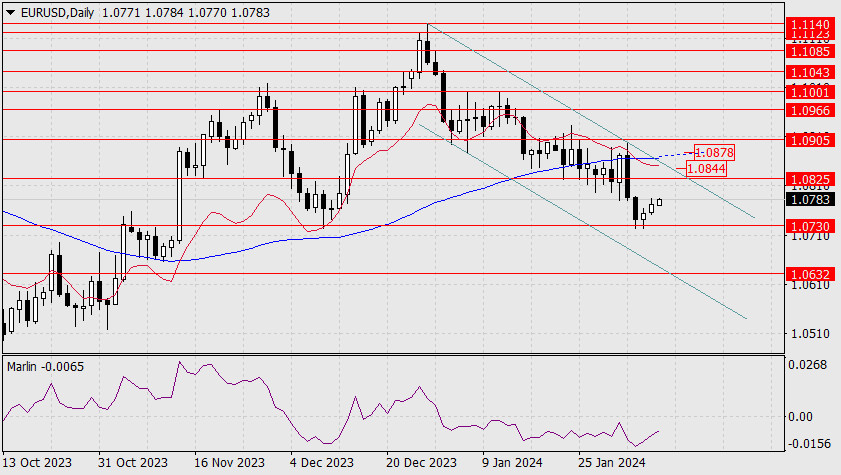
Task: Click the Marlin 0.00 zero-level scale value
Action: coord(800,417)
